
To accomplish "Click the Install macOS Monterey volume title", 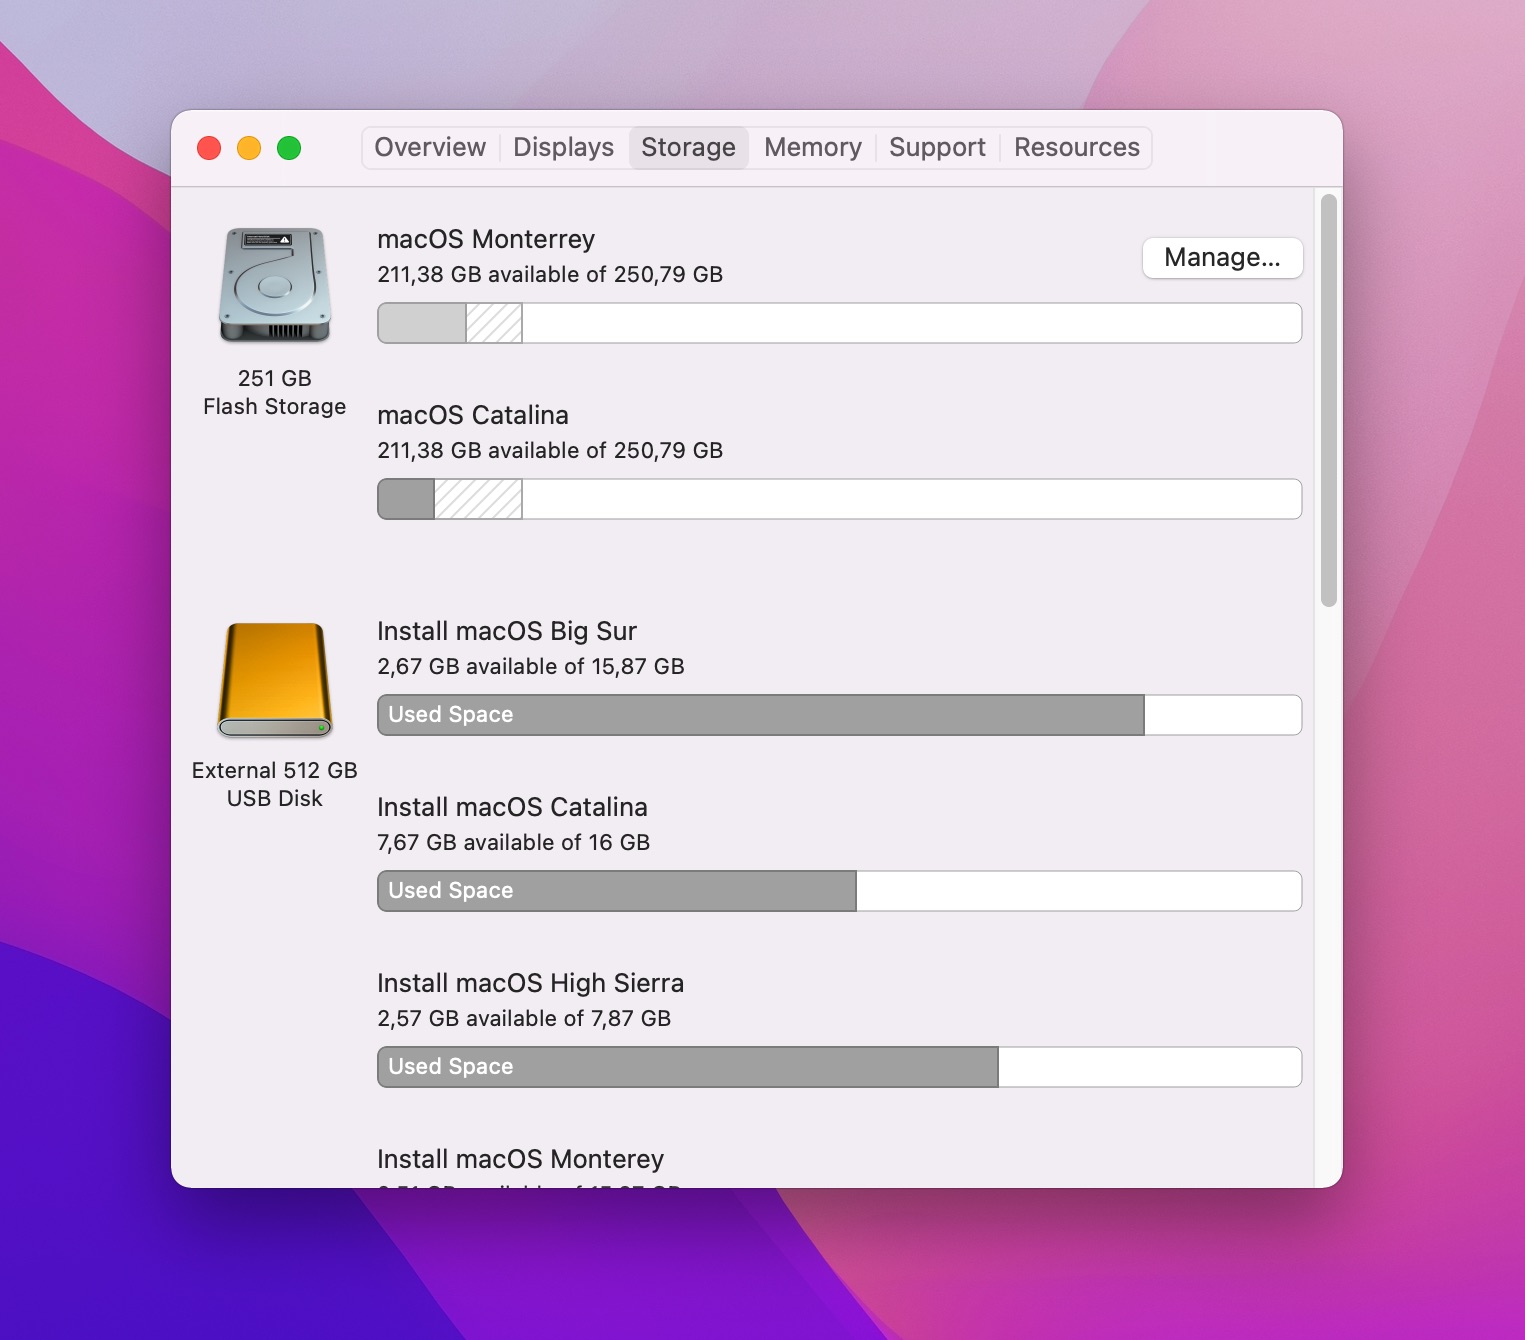I will pos(520,1159).
